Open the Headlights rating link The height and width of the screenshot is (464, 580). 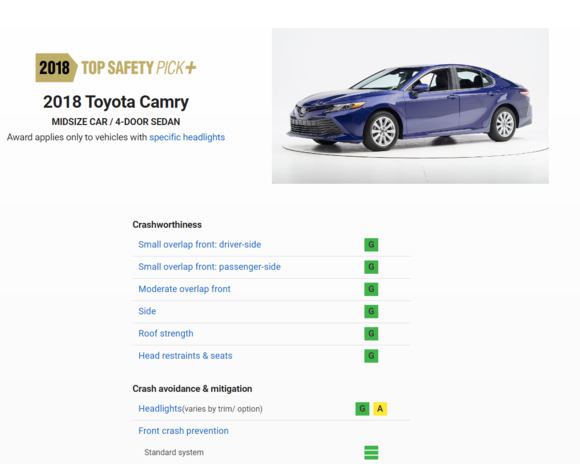160,408
